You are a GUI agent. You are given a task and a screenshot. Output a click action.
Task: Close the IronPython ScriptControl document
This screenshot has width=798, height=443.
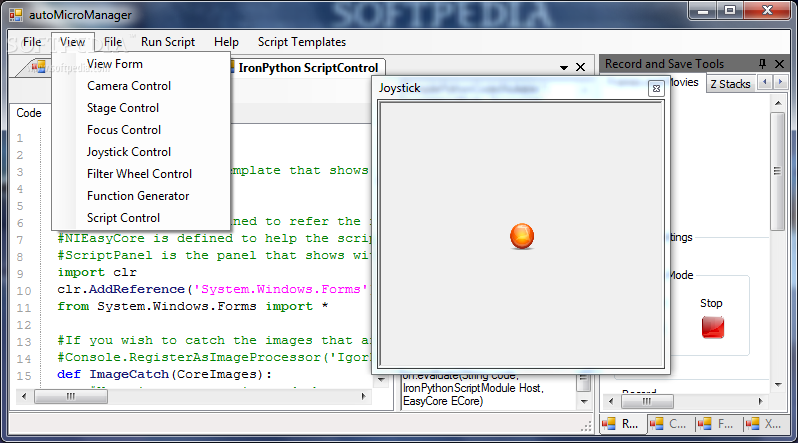click(580, 67)
